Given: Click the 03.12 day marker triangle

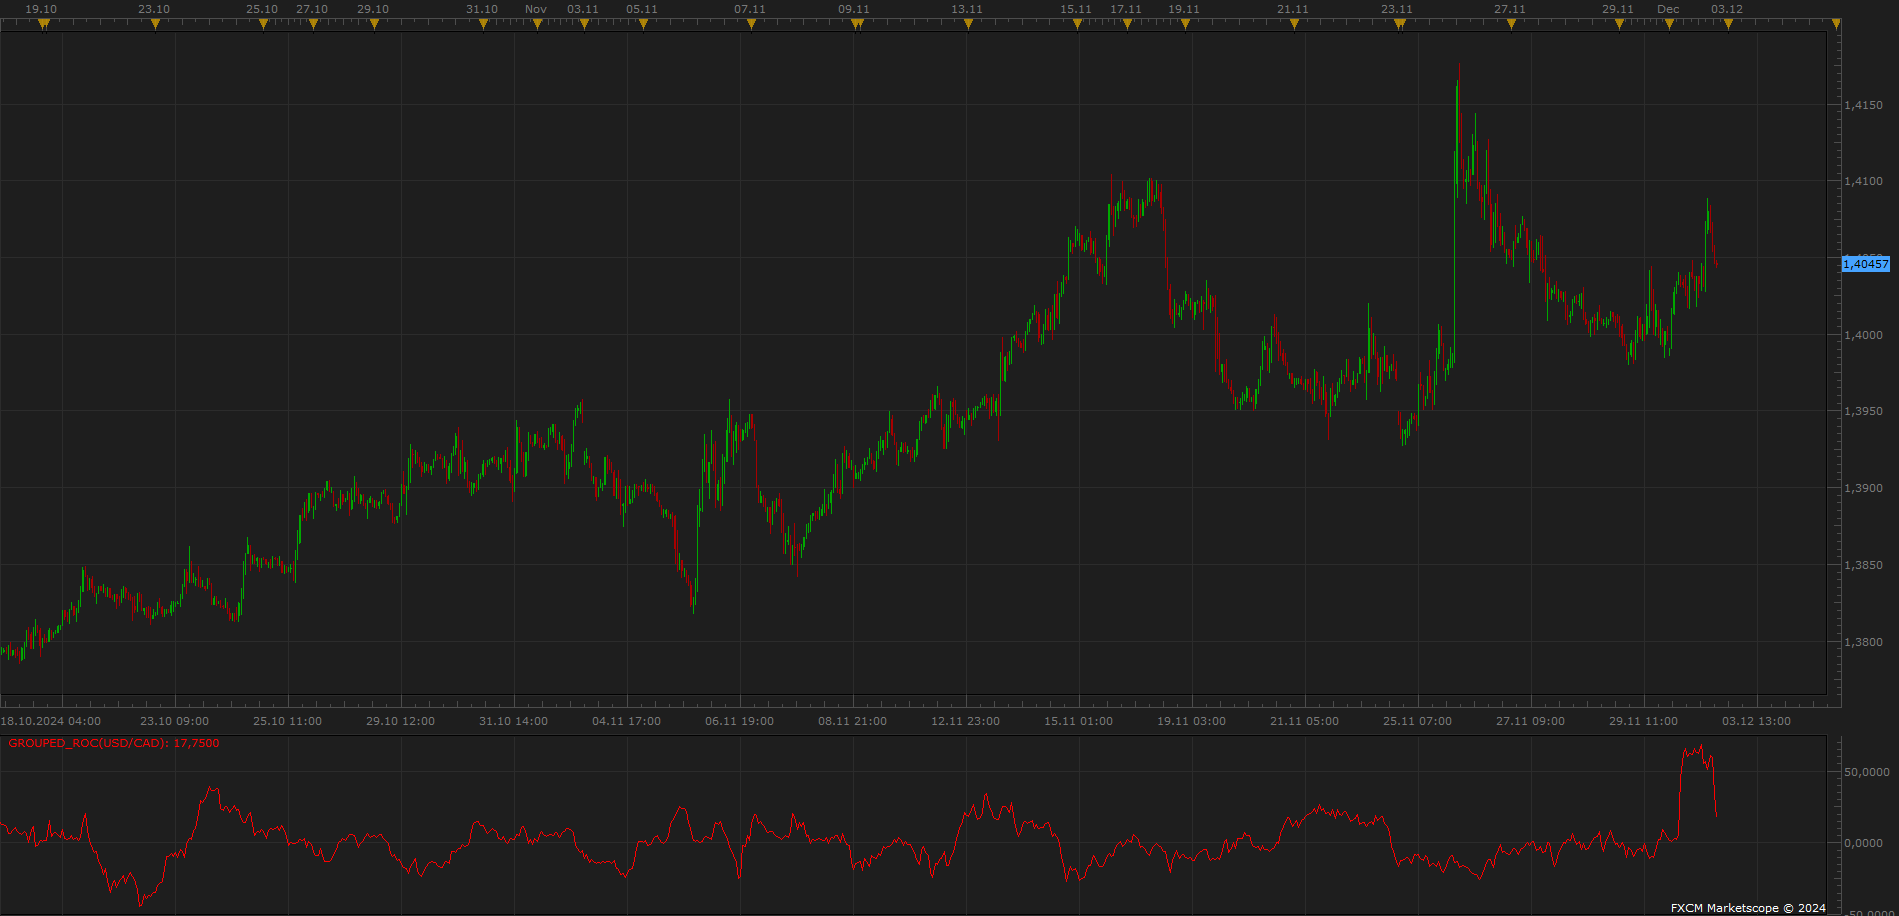Looking at the screenshot, I should click(x=1728, y=25).
